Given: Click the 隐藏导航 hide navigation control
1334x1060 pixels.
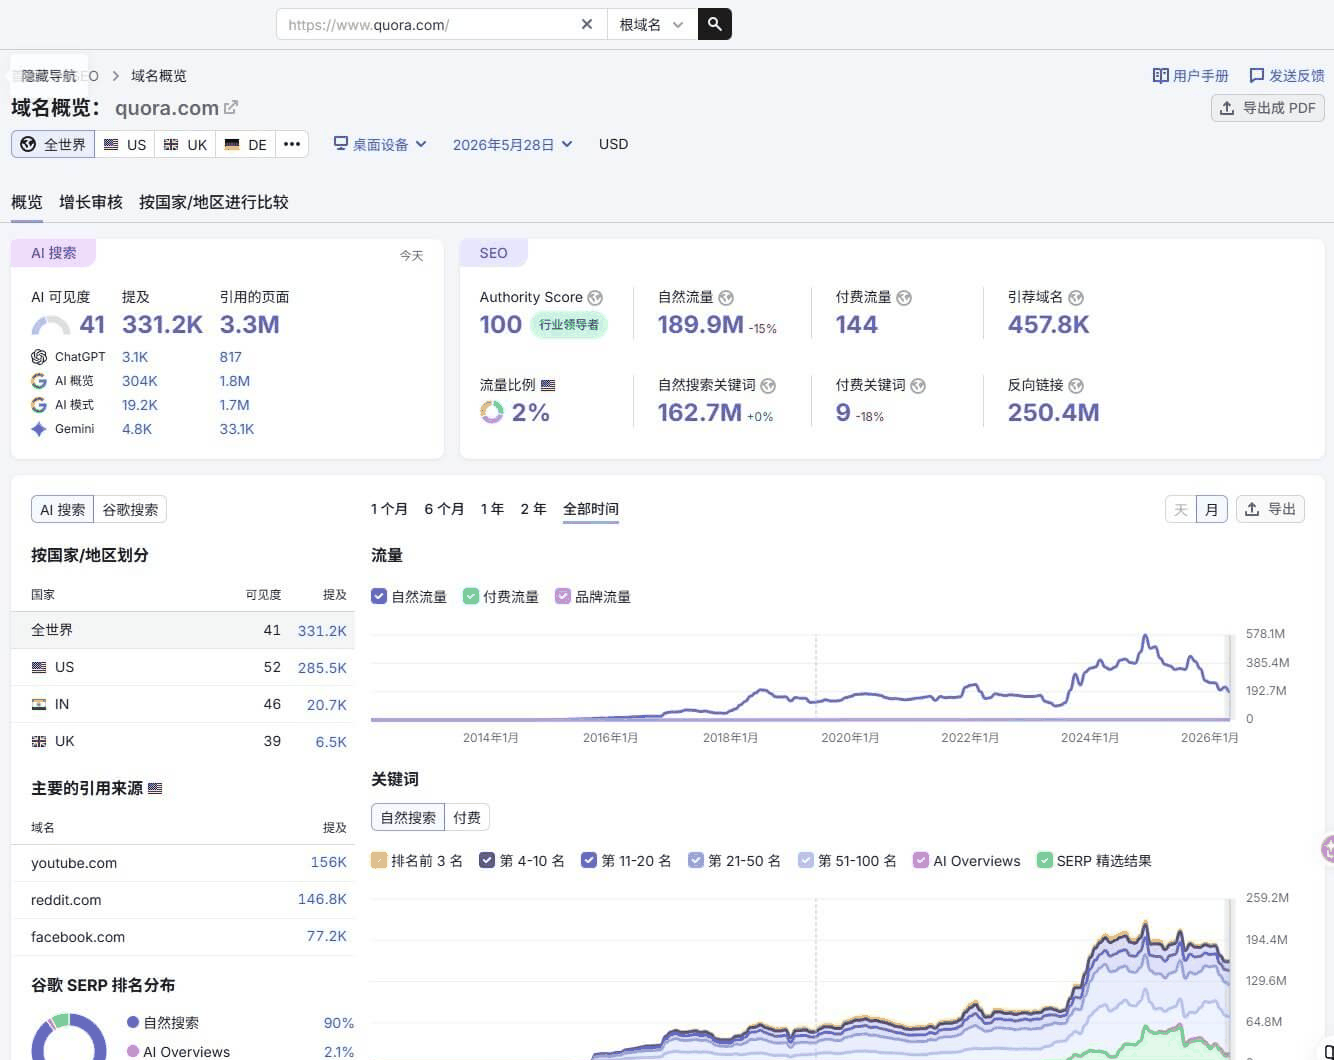Looking at the screenshot, I should tap(49, 75).
